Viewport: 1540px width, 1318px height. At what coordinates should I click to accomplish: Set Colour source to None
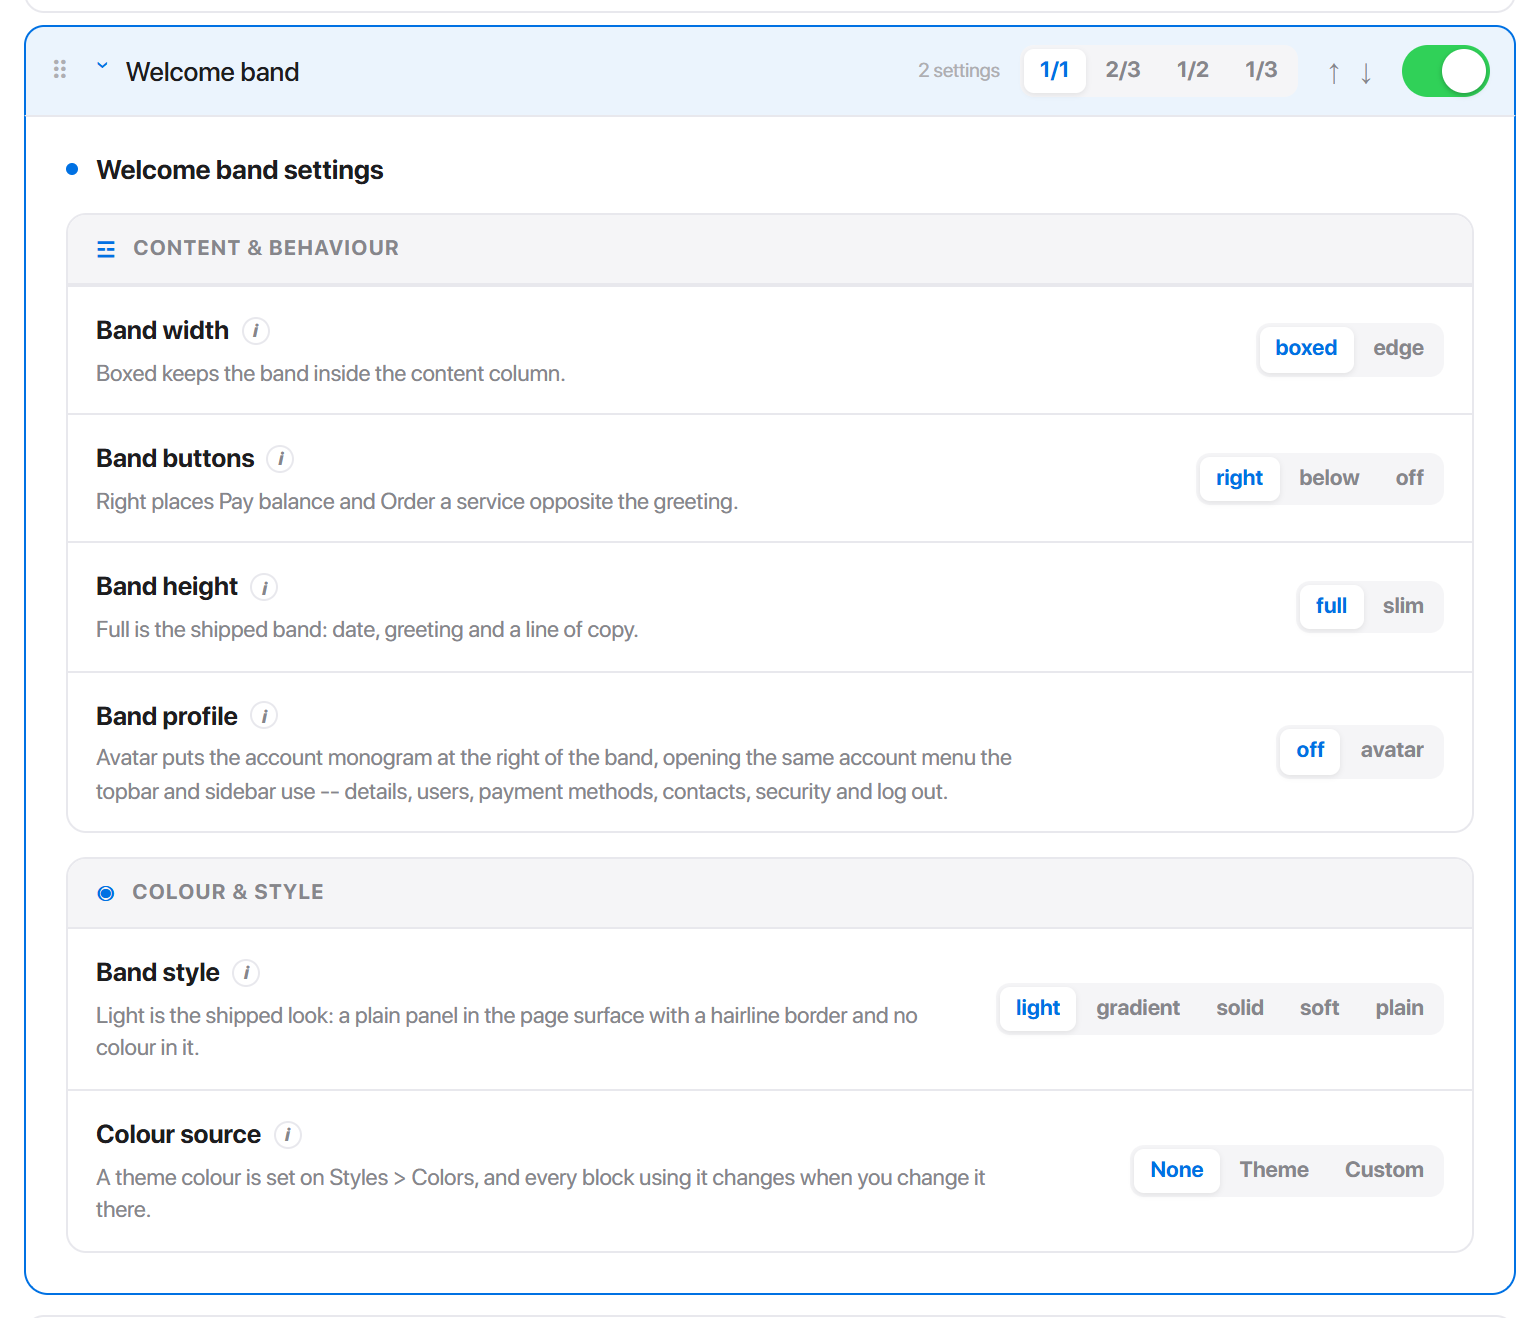1177,1171
